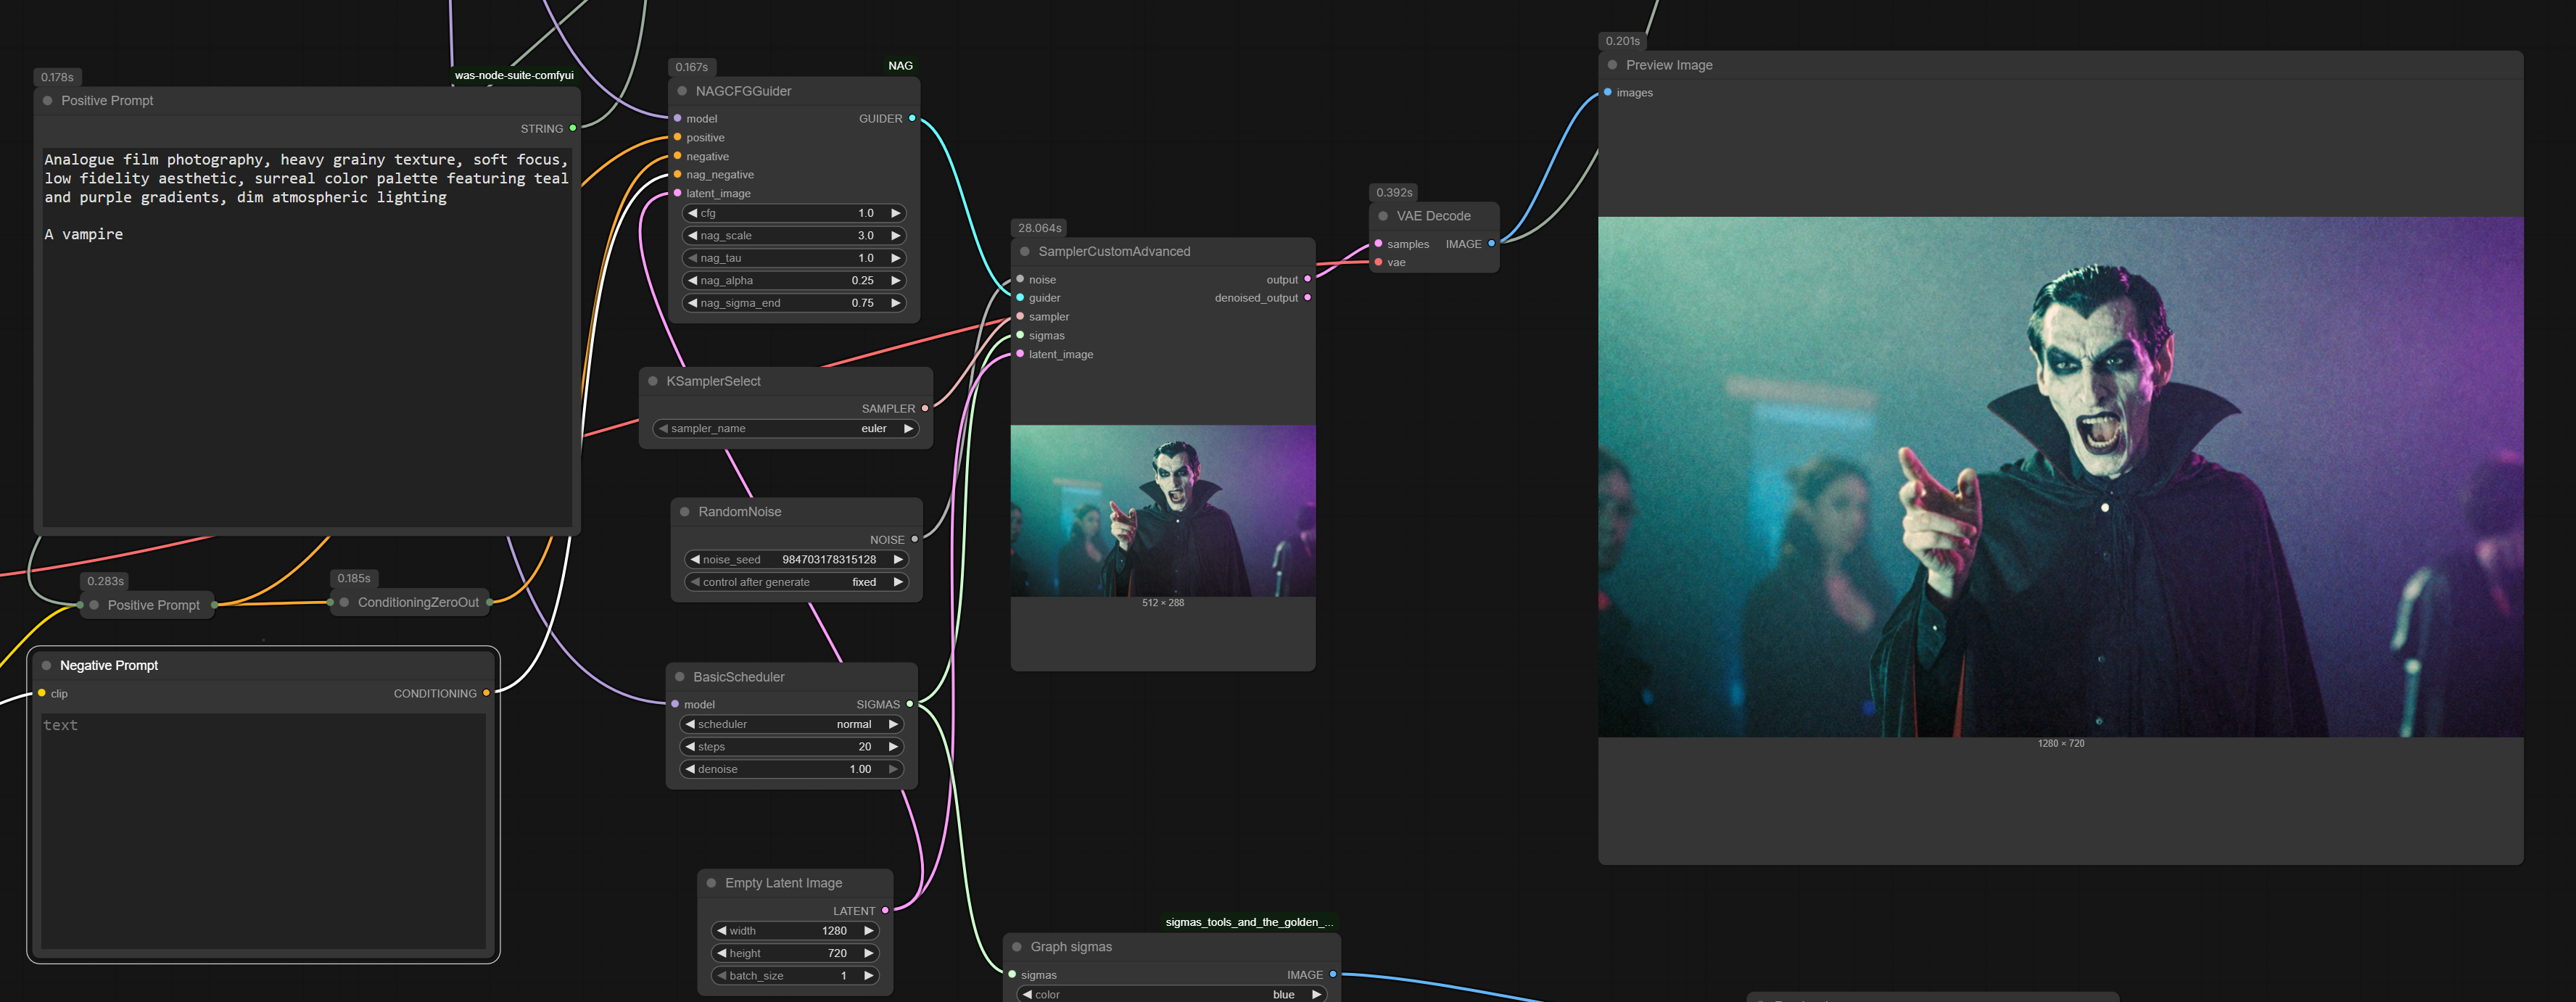This screenshot has width=2576, height=1002.
Task: Click the LATENT output connector of Empty Latent Image
Action: click(885, 911)
